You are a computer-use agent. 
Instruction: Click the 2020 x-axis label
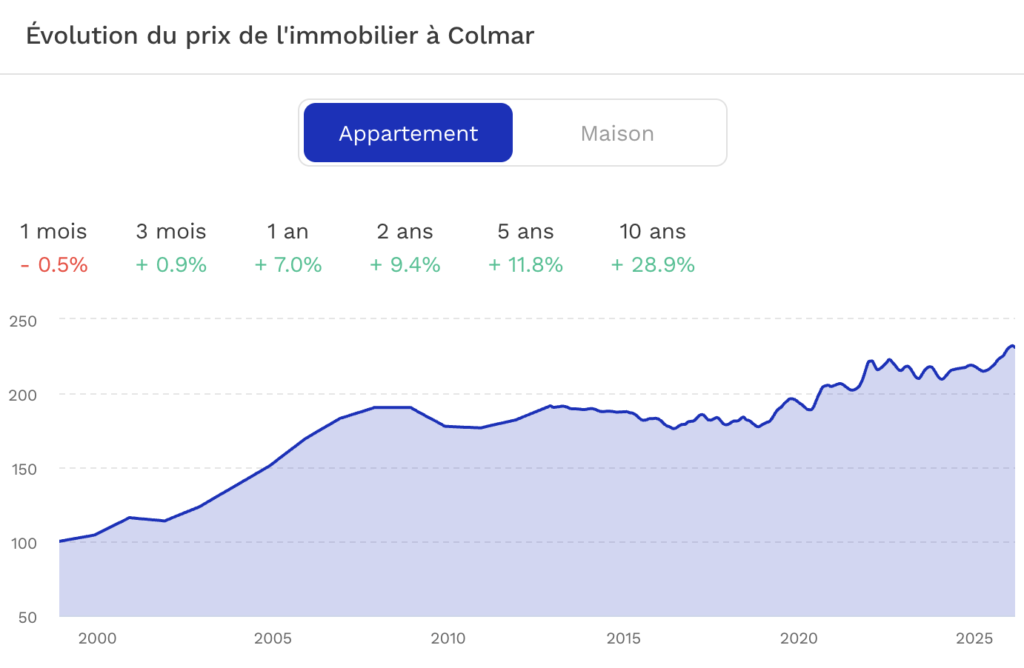[x=799, y=638]
